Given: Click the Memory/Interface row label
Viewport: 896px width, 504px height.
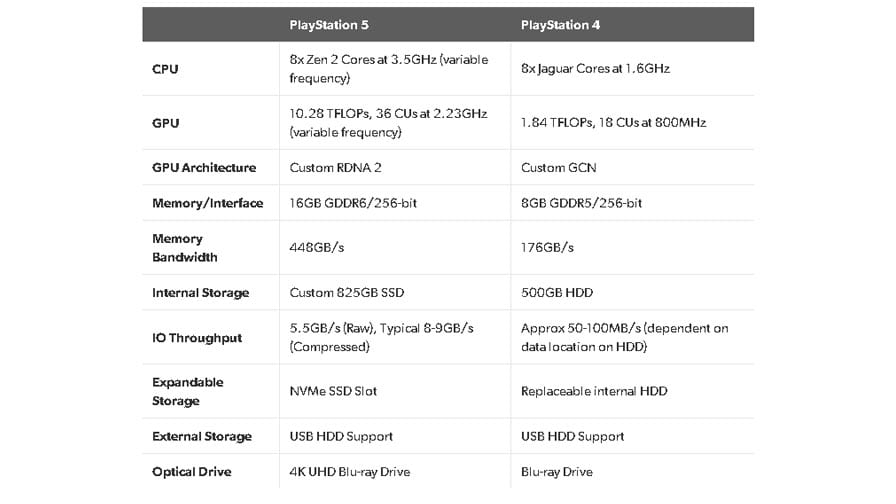Looking at the screenshot, I should (x=207, y=203).
